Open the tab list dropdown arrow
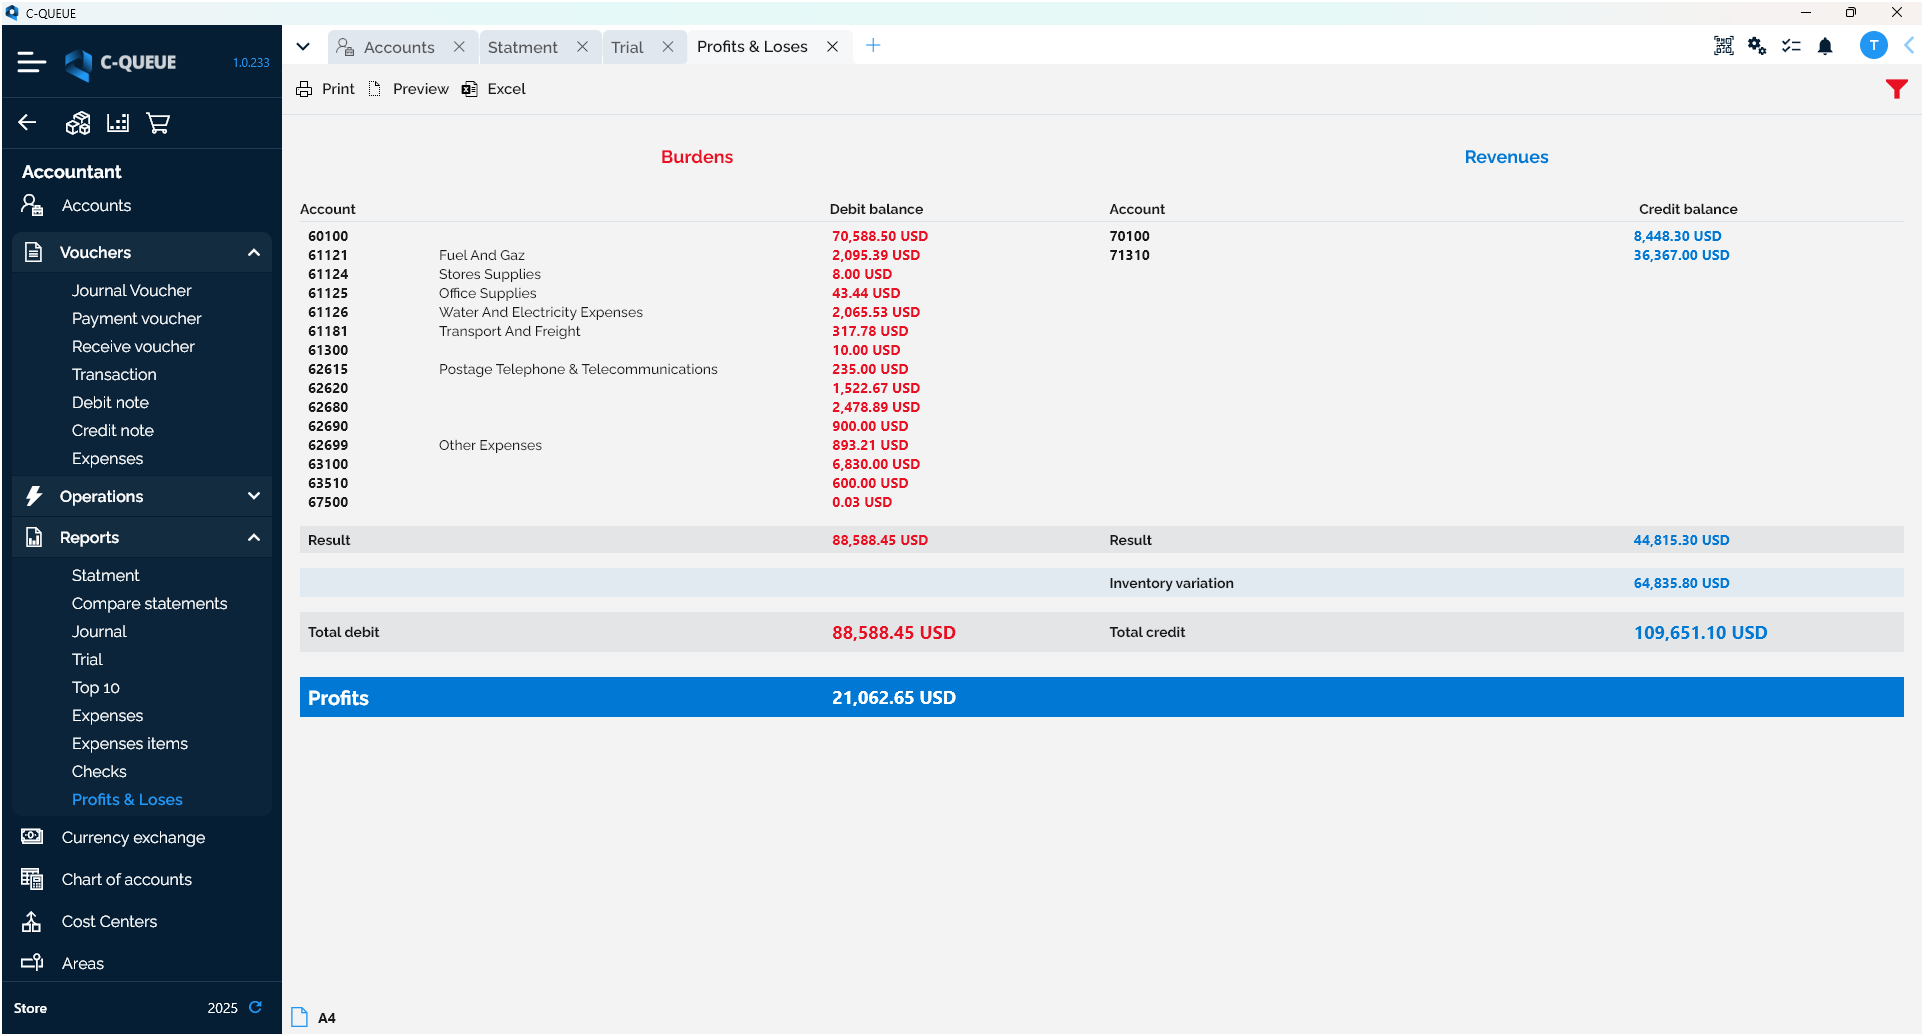Image resolution: width=1924 pixels, height=1036 pixels. point(303,47)
